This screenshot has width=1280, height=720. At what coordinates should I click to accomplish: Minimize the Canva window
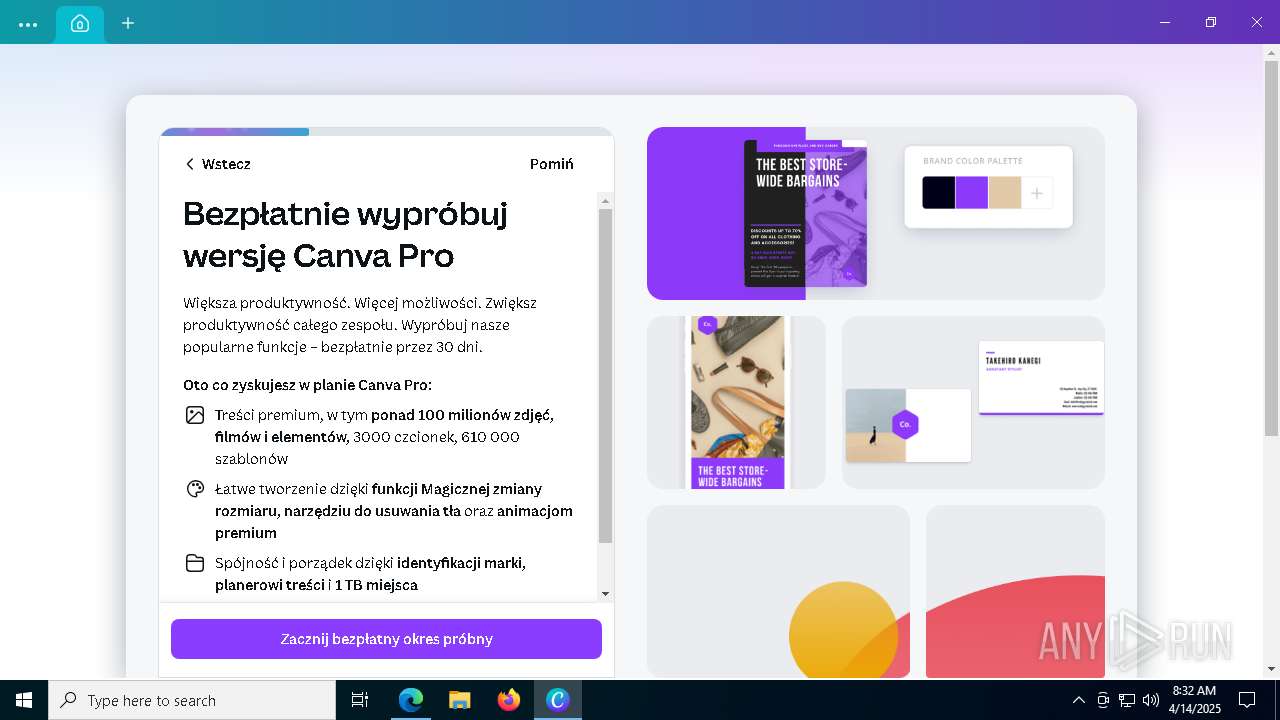tap(1165, 22)
